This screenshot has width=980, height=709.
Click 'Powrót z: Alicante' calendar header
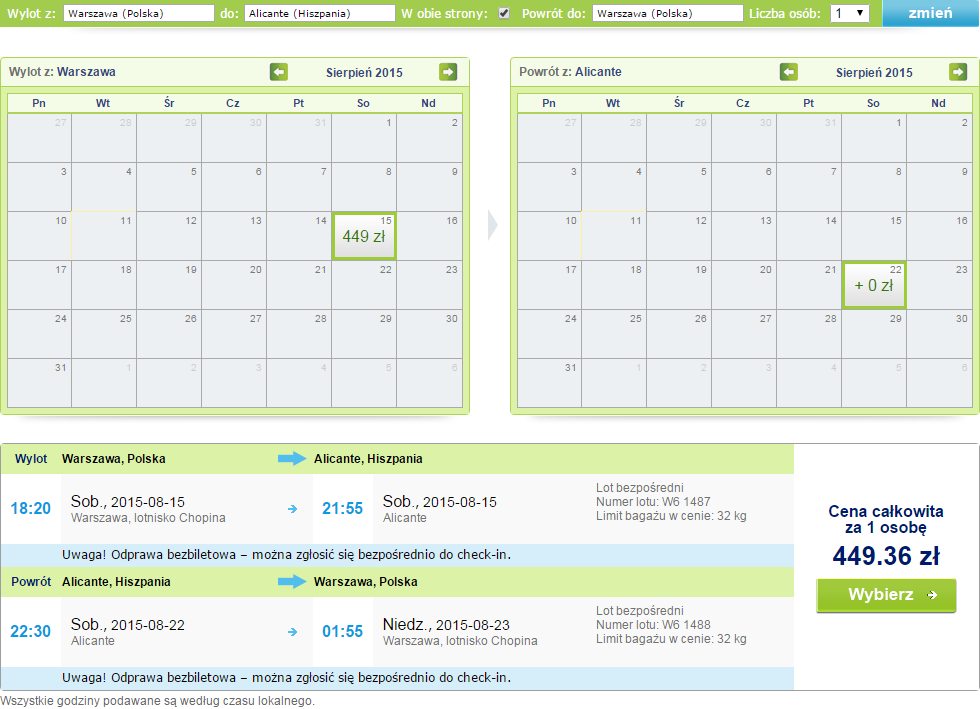click(x=570, y=72)
